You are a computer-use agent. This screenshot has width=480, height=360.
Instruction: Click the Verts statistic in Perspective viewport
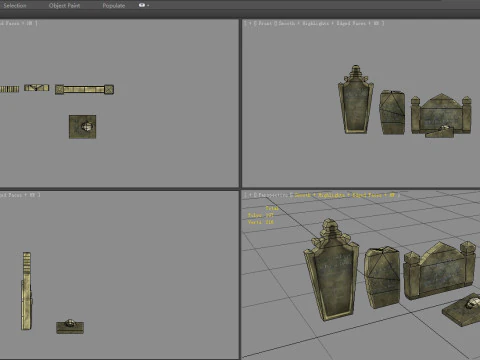click(x=261, y=222)
